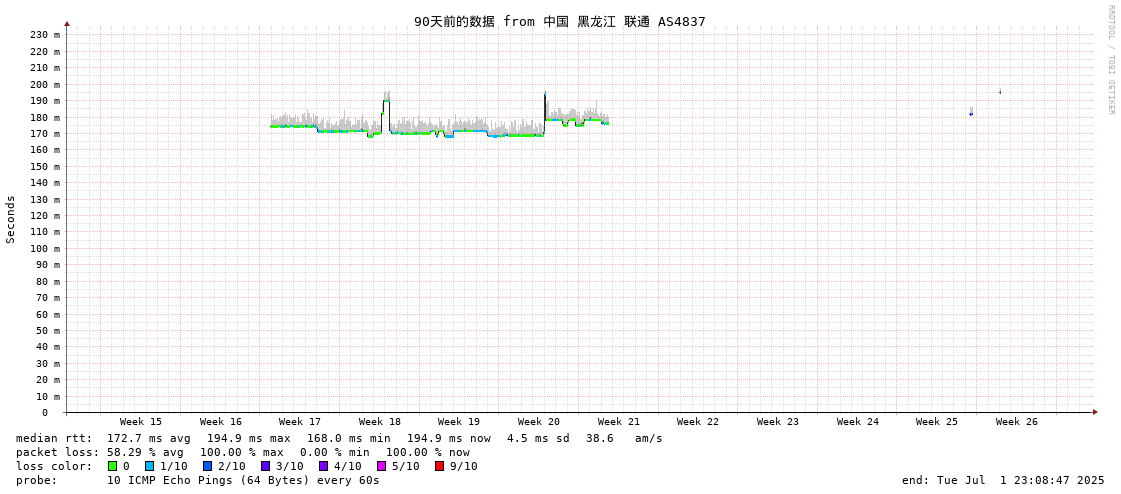This screenshot has width=1121, height=494.
Task: Click the Week 19 axis label
Action: (x=459, y=422)
